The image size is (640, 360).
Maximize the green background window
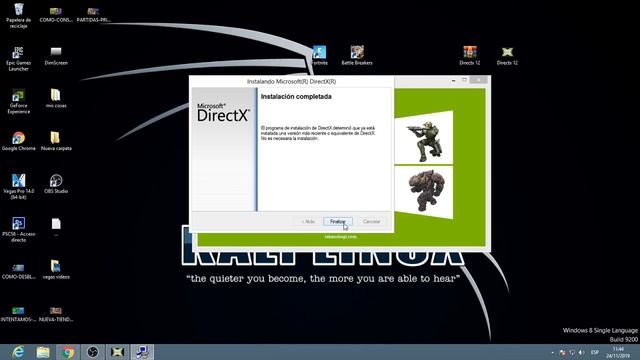[x=464, y=80]
